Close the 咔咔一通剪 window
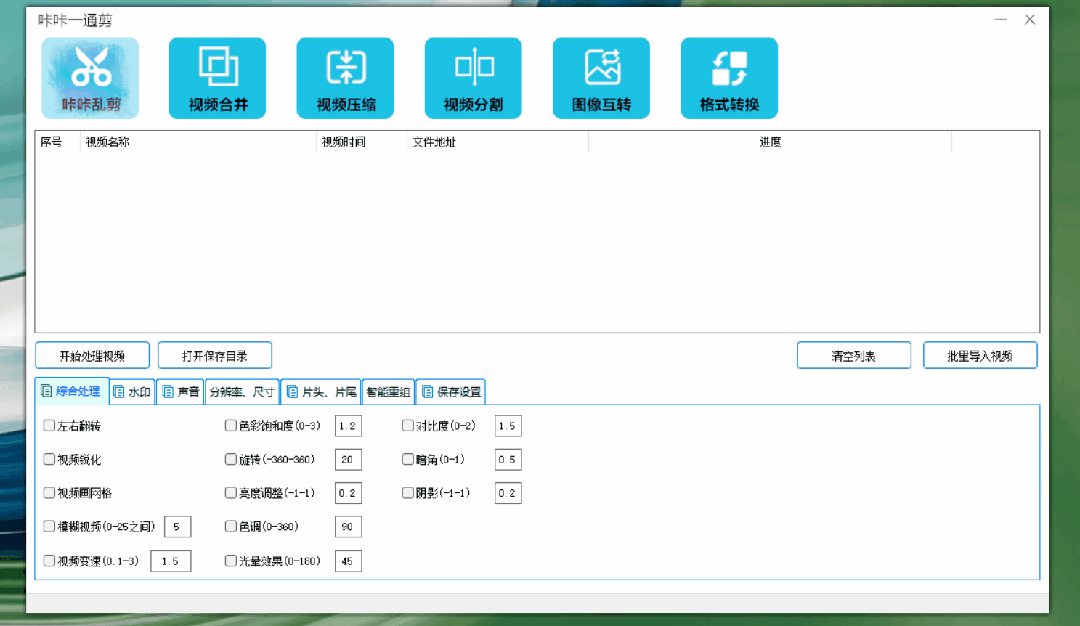Image resolution: width=1080 pixels, height=626 pixels. pos(1030,20)
